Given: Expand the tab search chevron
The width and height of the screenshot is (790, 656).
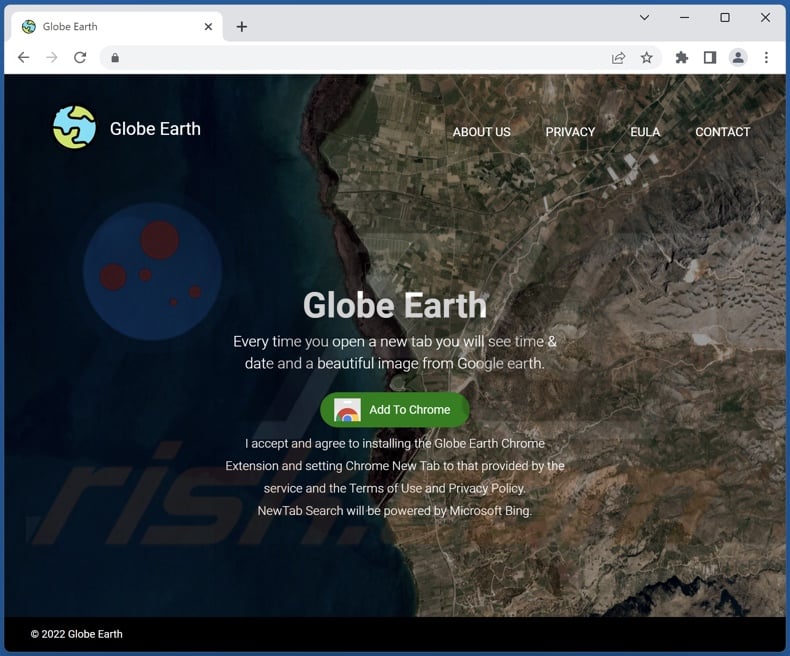Looking at the screenshot, I should 647,18.
